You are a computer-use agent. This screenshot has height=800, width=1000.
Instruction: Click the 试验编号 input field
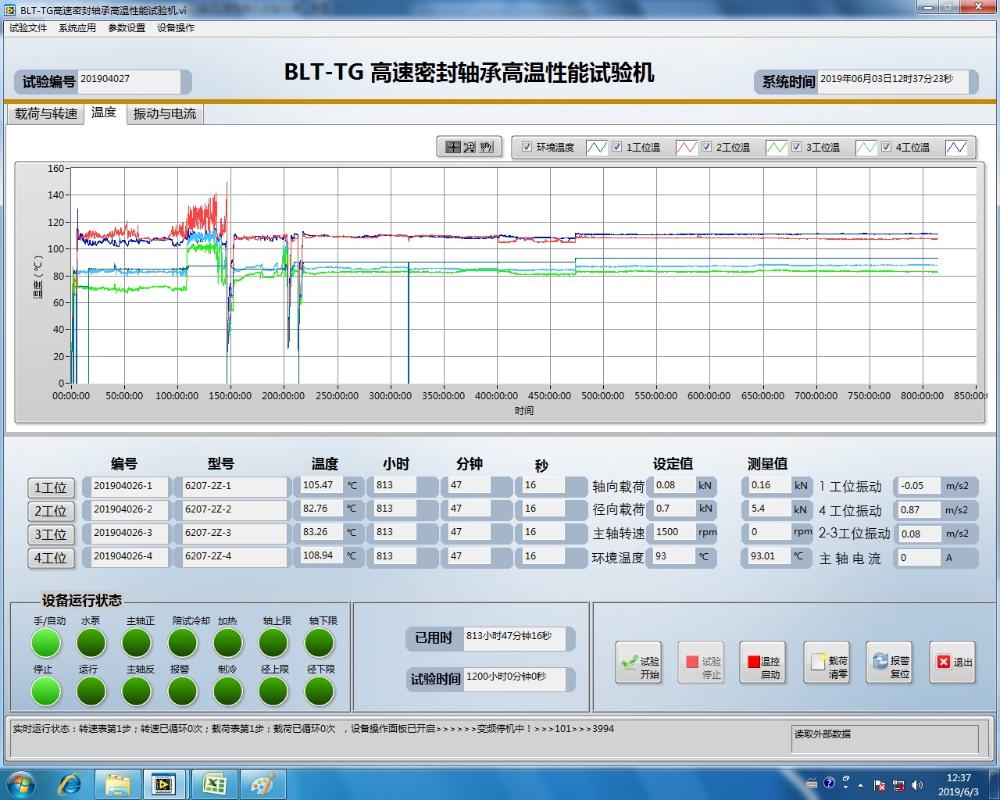pyautogui.click(x=129, y=80)
